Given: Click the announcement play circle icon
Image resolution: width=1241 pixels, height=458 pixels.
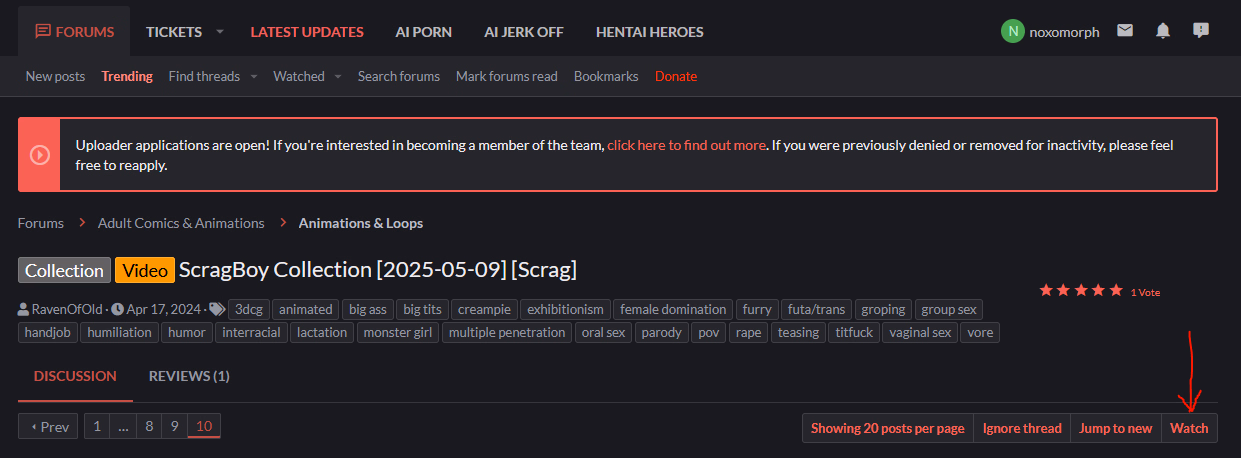Looking at the screenshot, I should pyautogui.click(x=40, y=155).
